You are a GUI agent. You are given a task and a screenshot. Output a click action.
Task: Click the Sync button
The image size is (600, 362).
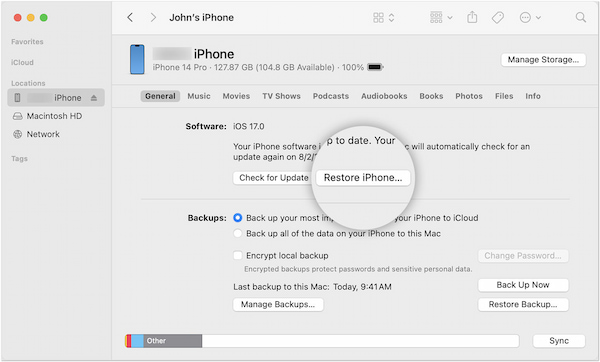[x=559, y=341]
